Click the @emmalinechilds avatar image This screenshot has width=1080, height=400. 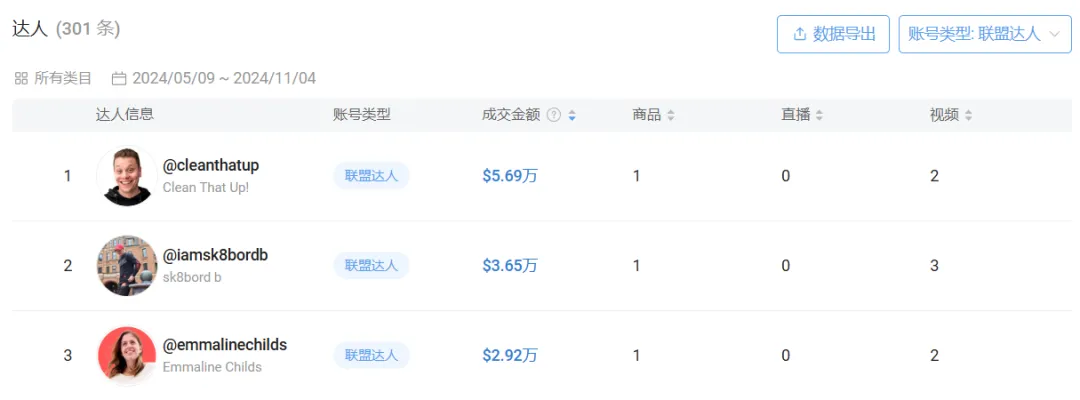click(127, 355)
